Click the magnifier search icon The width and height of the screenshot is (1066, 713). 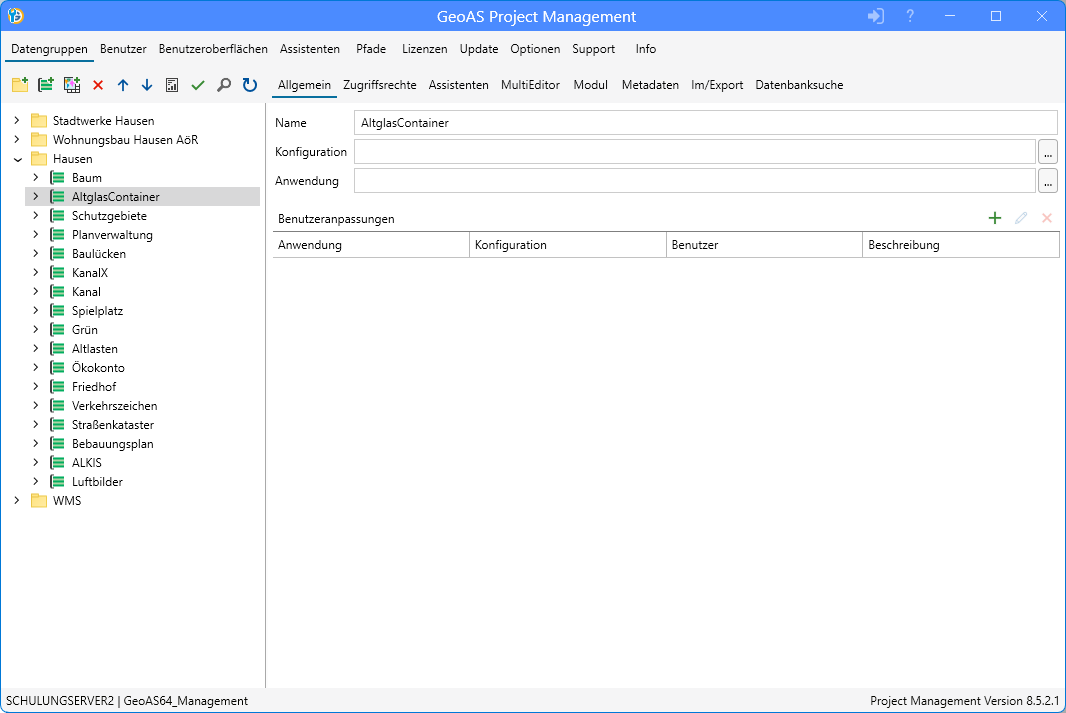coord(224,86)
